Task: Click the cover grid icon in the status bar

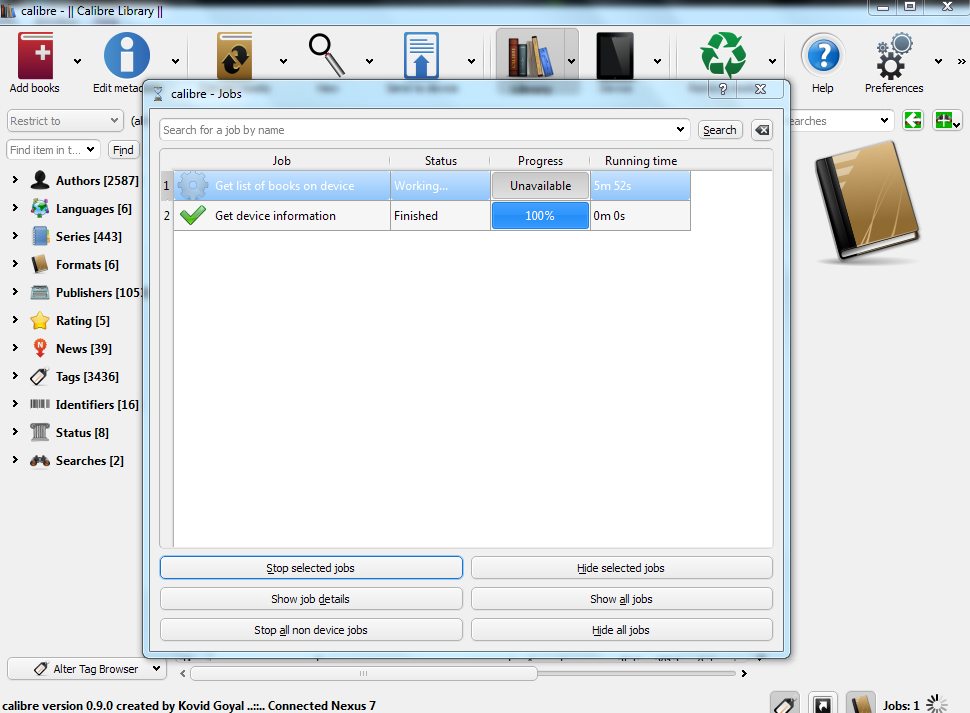Action: pyautogui.click(x=823, y=704)
